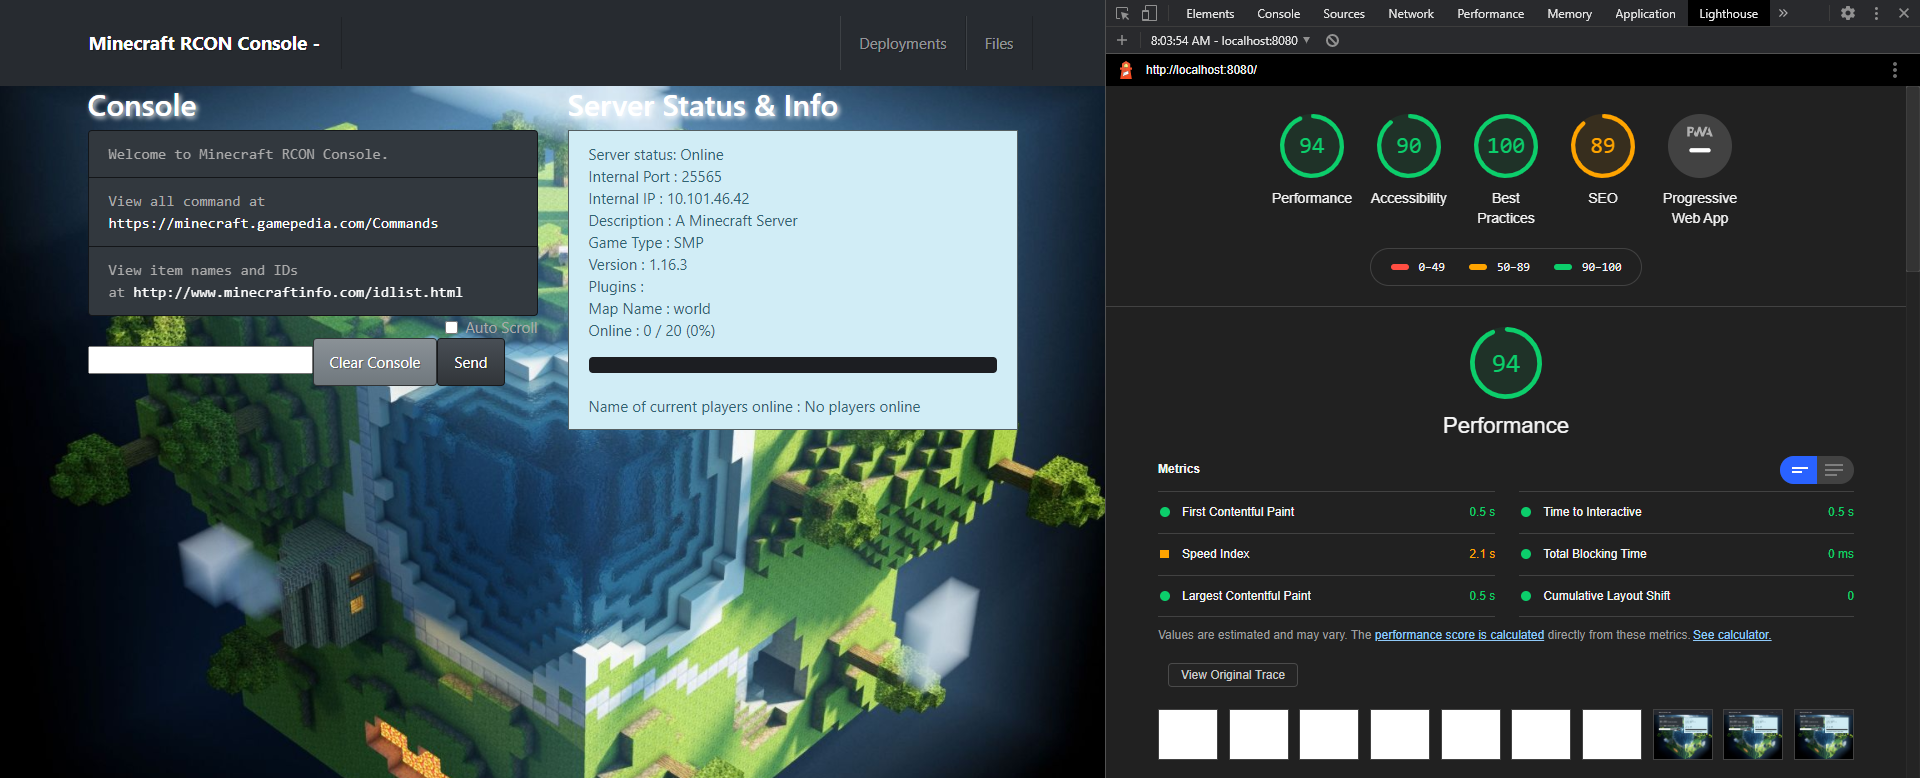Click the minecraft.gamepedia.com/Commands URL text
Viewport: 1920px width, 778px height.
click(x=273, y=223)
